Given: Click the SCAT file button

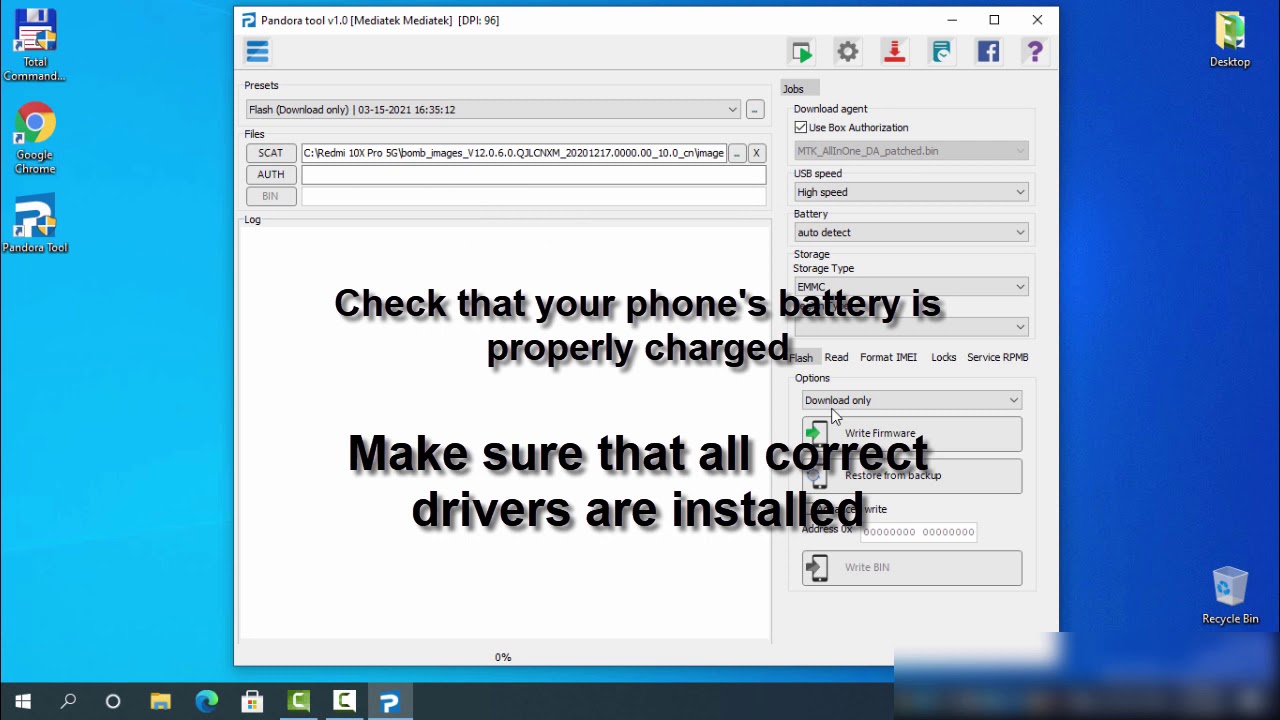Looking at the screenshot, I should pos(271,153).
